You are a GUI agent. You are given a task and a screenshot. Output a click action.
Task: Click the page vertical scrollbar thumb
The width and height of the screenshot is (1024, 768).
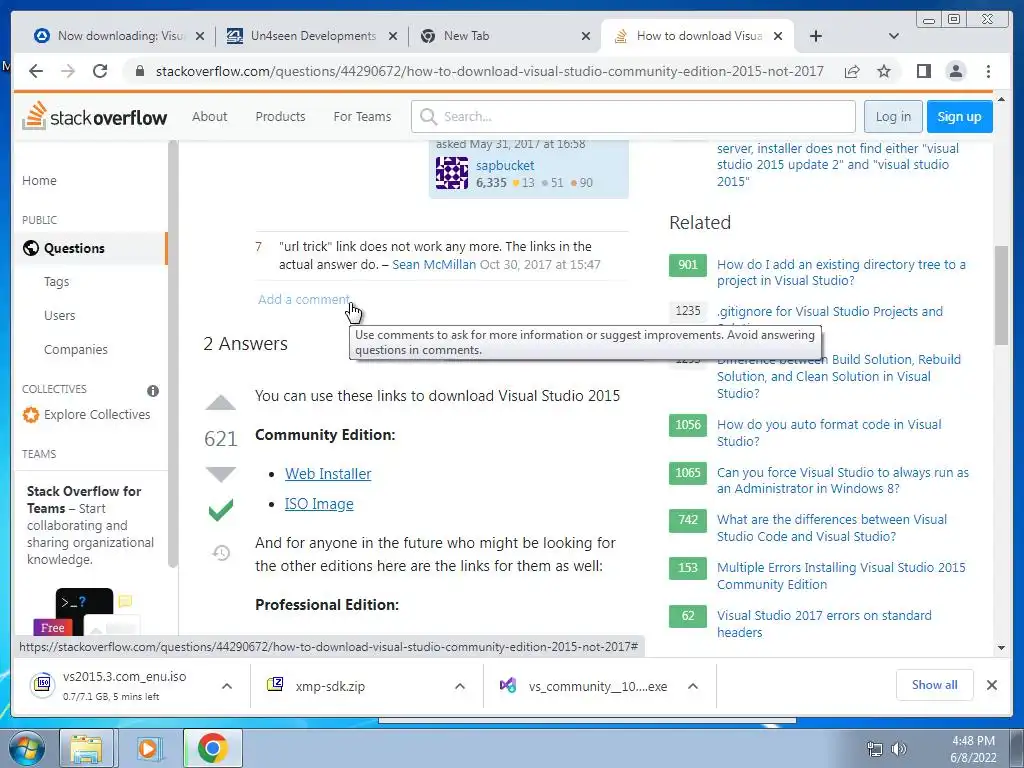1001,295
